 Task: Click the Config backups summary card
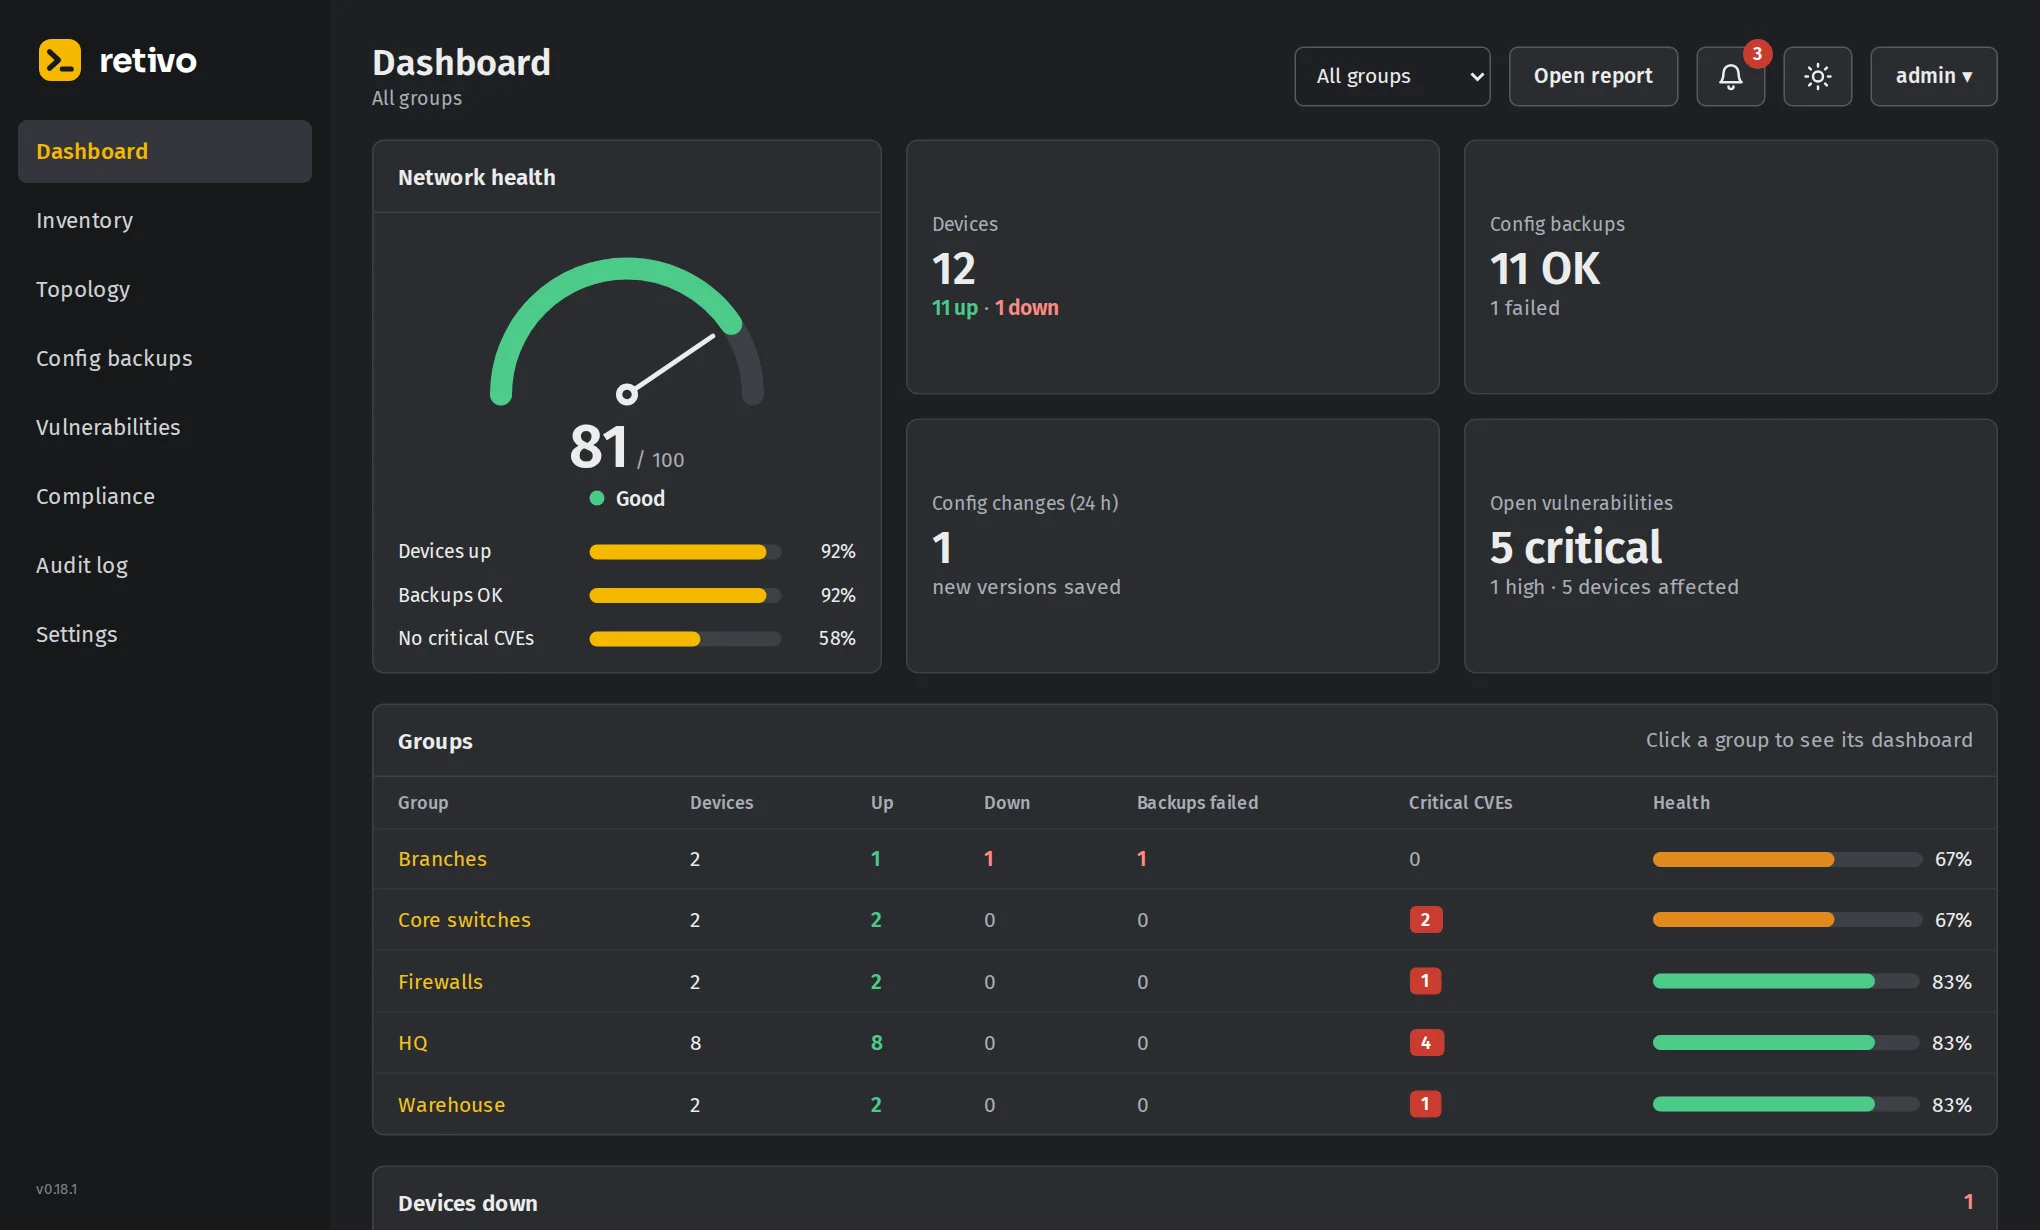[x=1730, y=267]
